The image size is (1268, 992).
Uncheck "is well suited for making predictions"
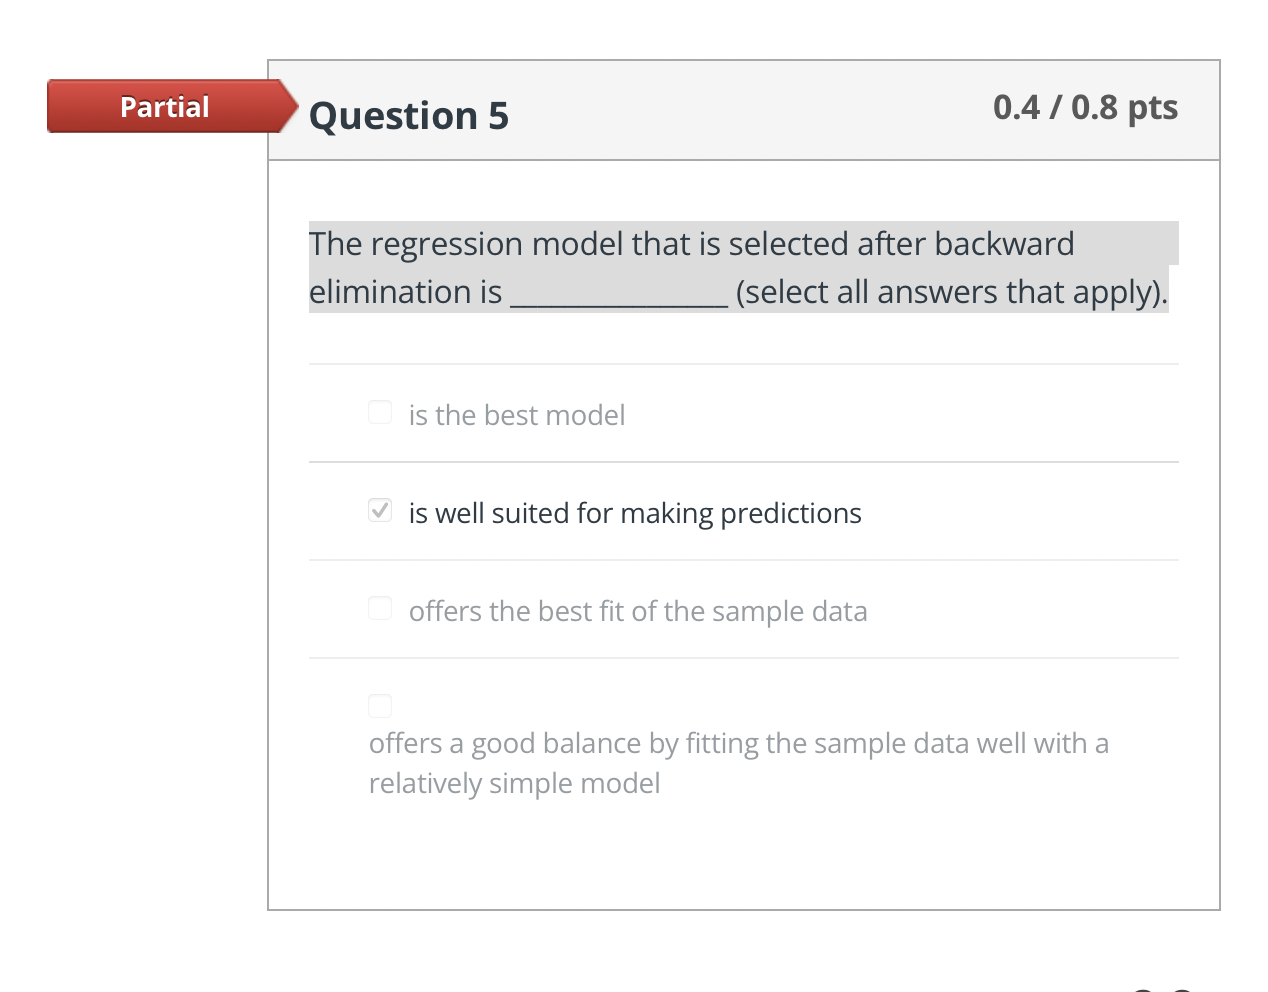pyautogui.click(x=380, y=511)
